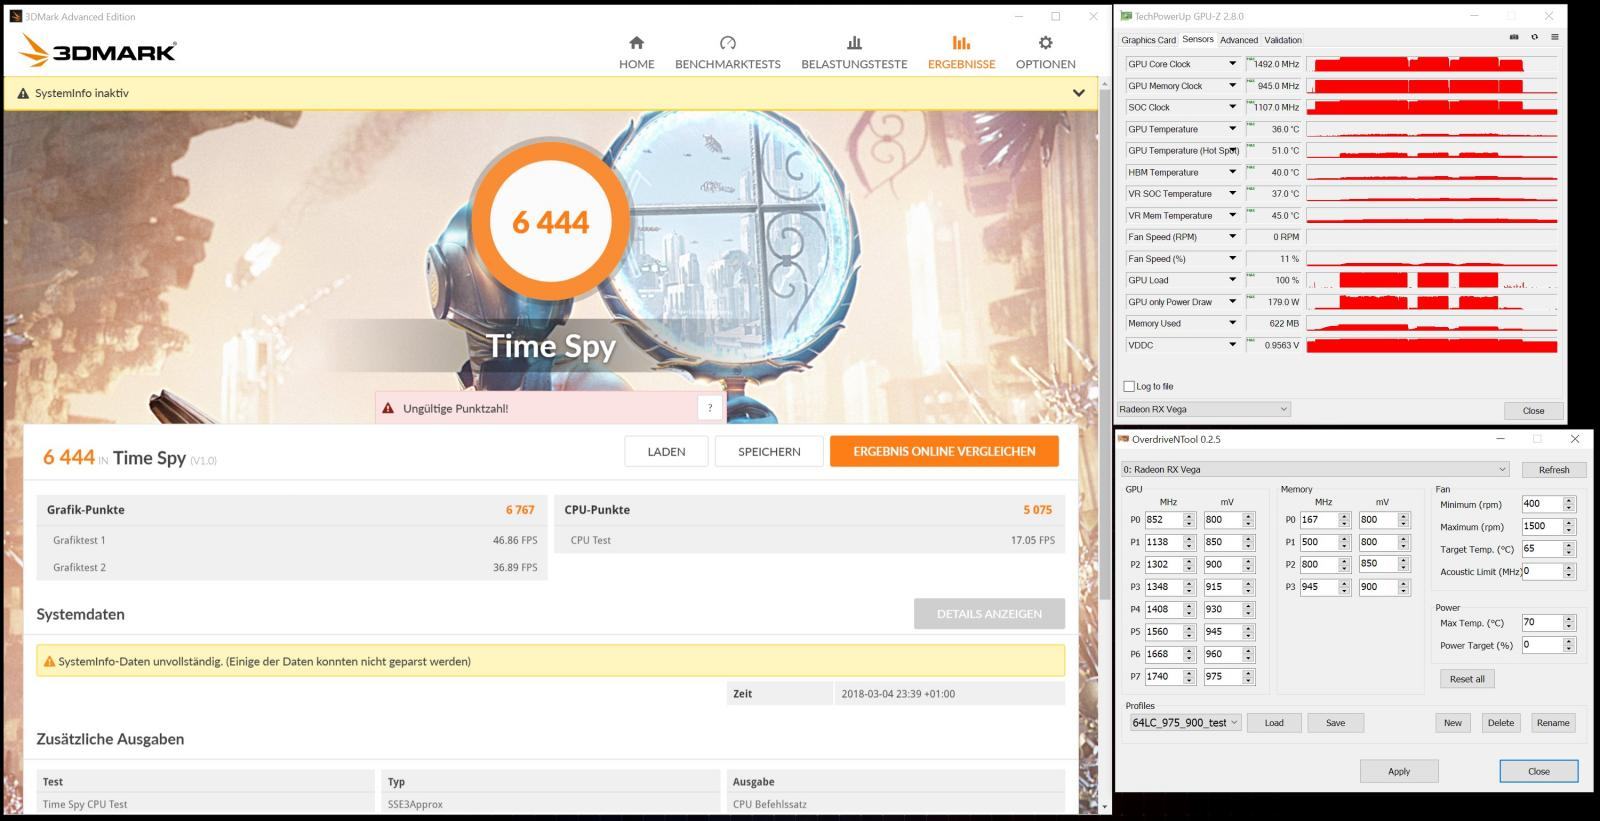Click the GPU P7 MHz field showing 1740
Viewport: 1600px width, 821px height.
(1163, 676)
